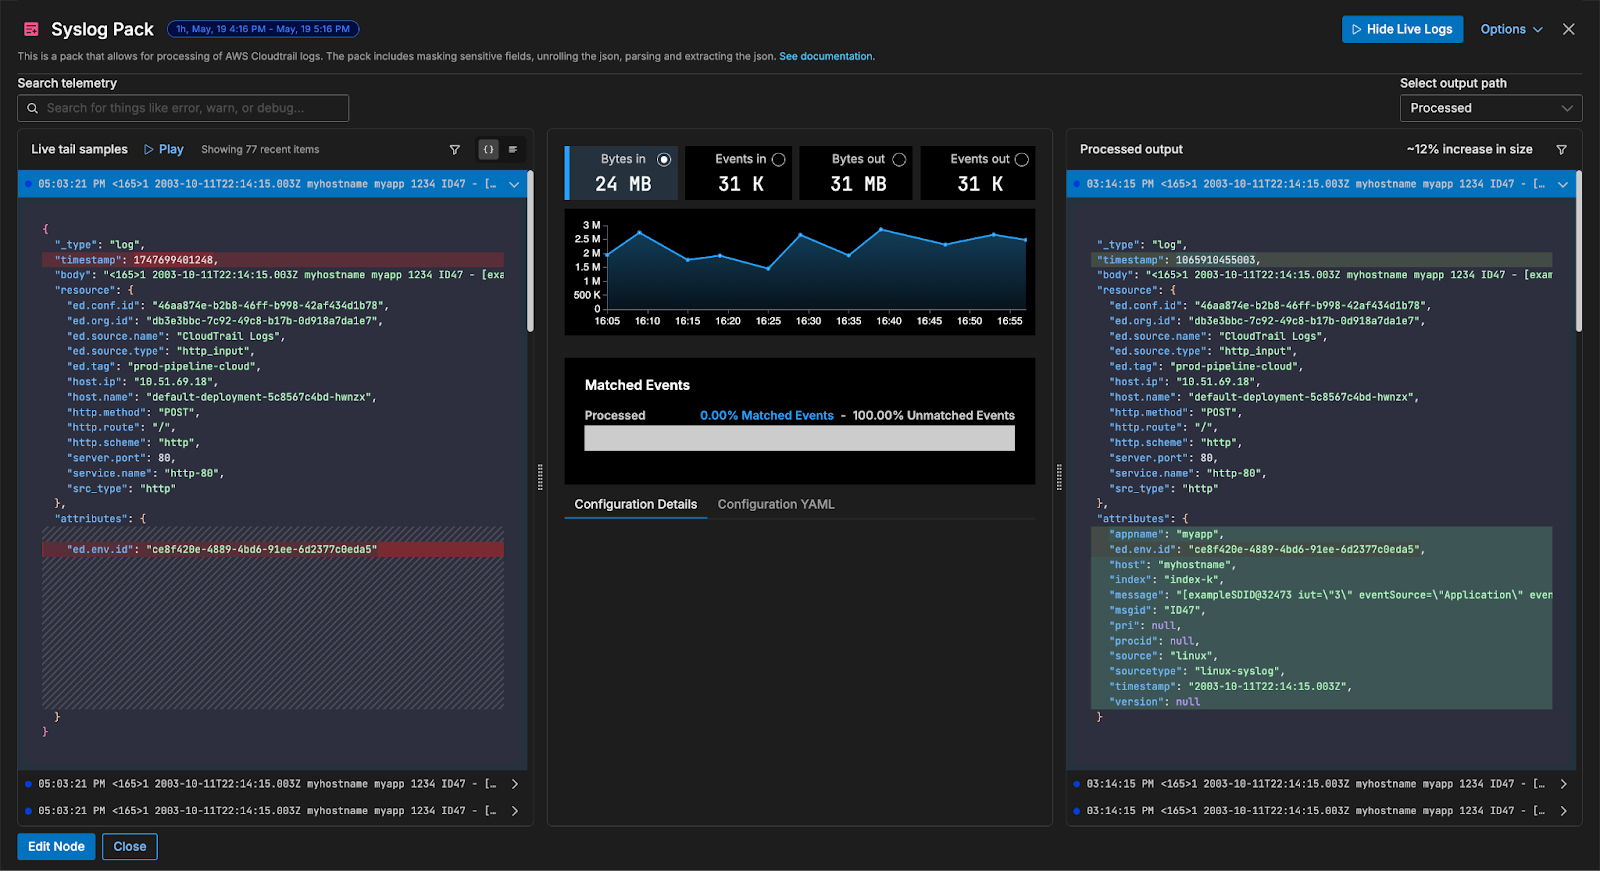Open the Configuration Details tab
Image resolution: width=1600 pixels, height=871 pixels.
635,505
